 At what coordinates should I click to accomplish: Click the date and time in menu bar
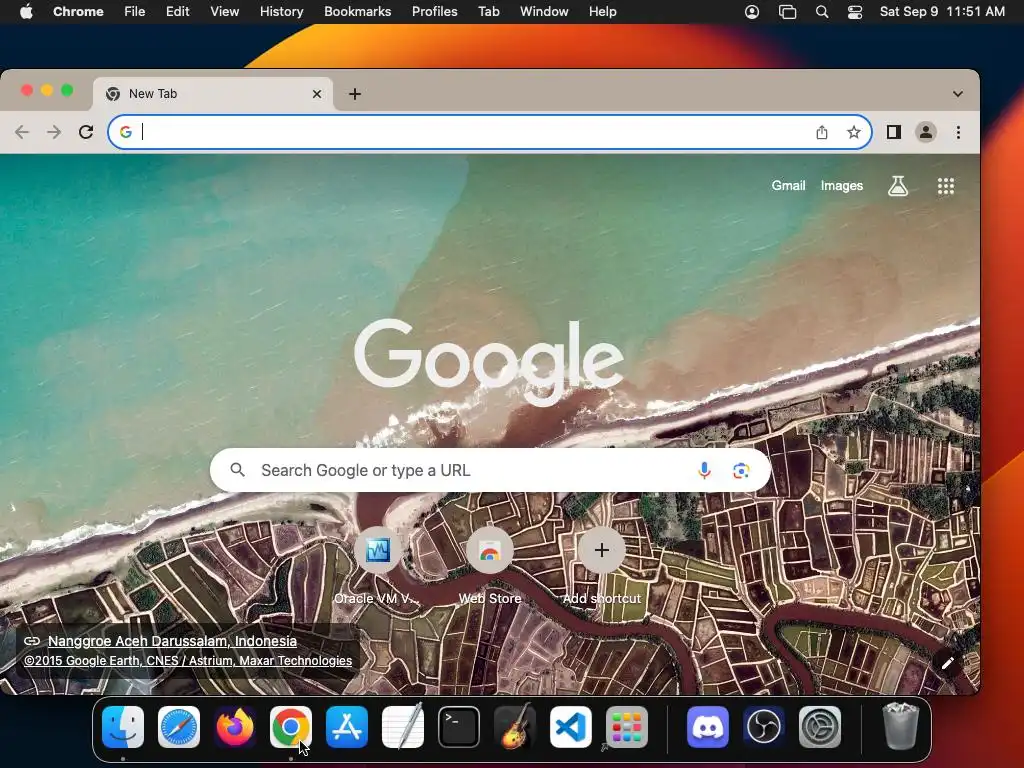coord(942,12)
